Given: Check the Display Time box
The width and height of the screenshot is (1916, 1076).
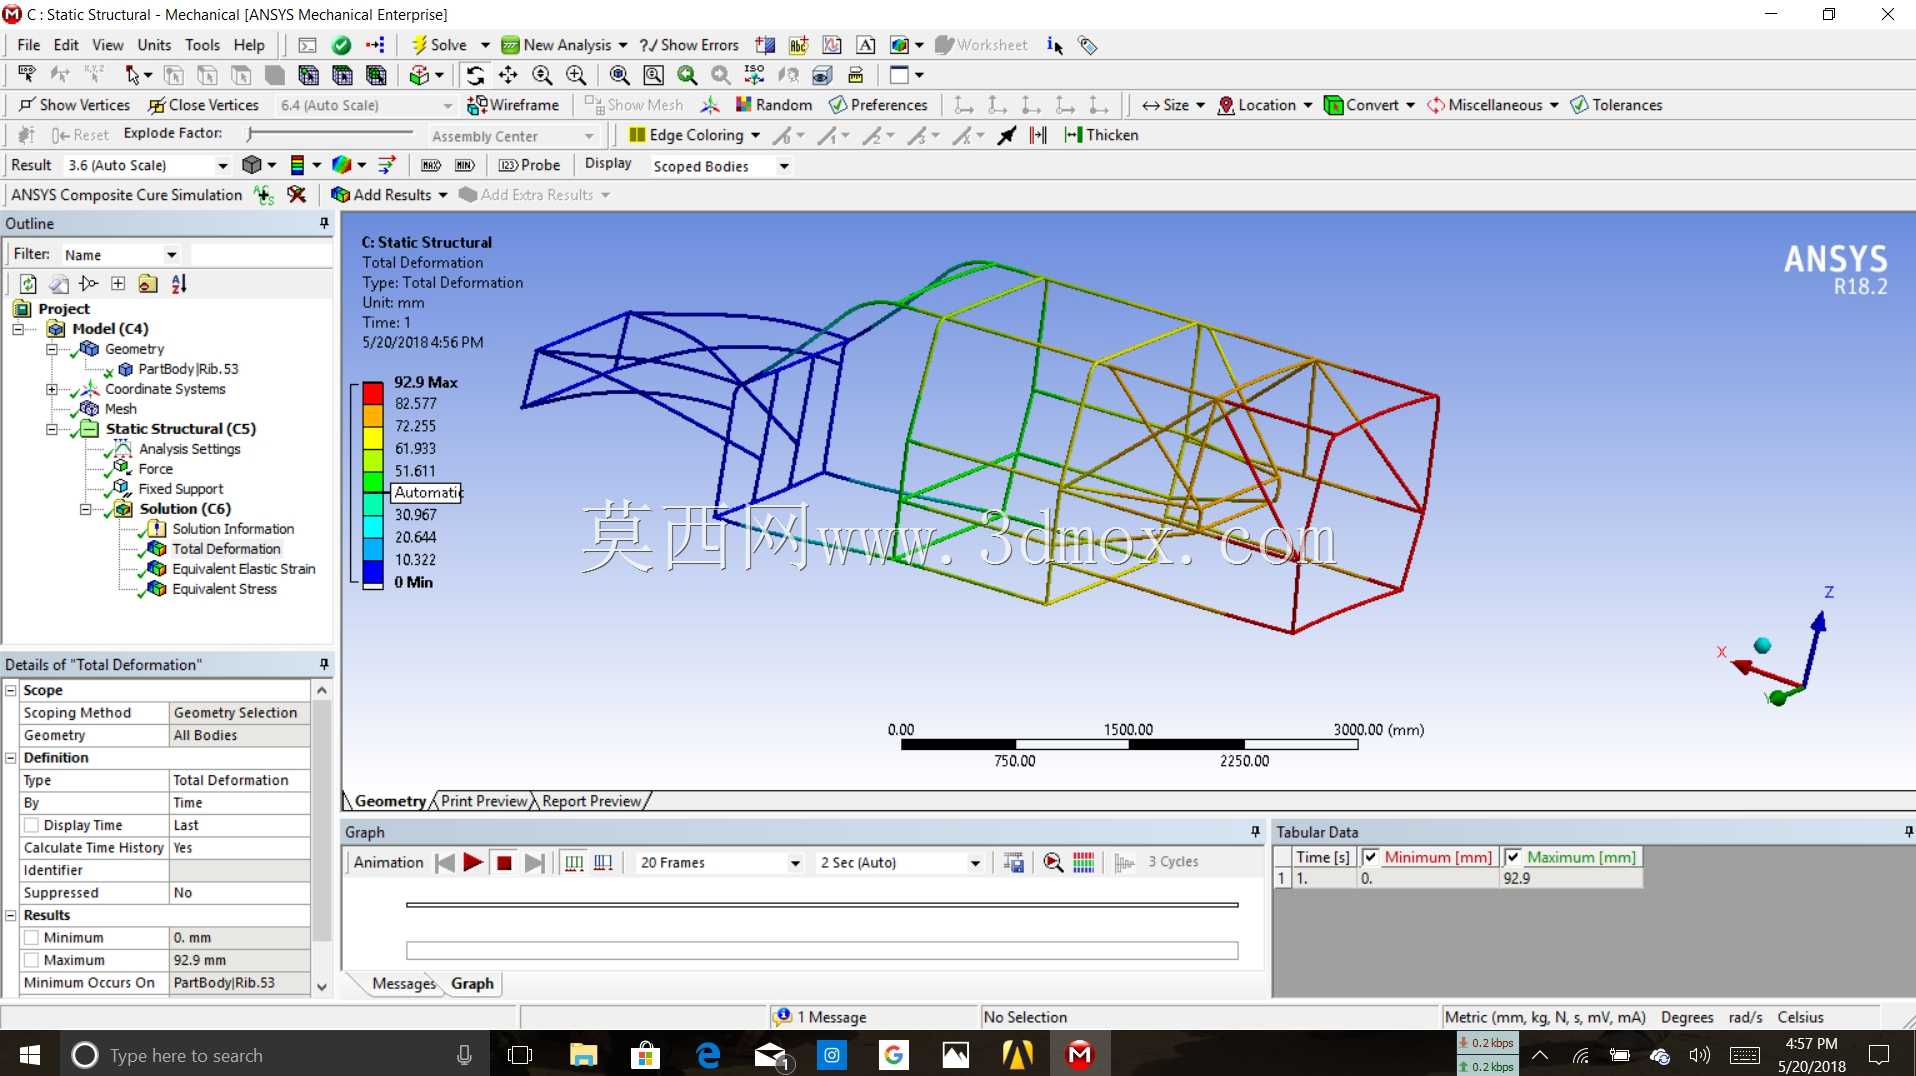Looking at the screenshot, I should pyautogui.click(x=32, y=825).
